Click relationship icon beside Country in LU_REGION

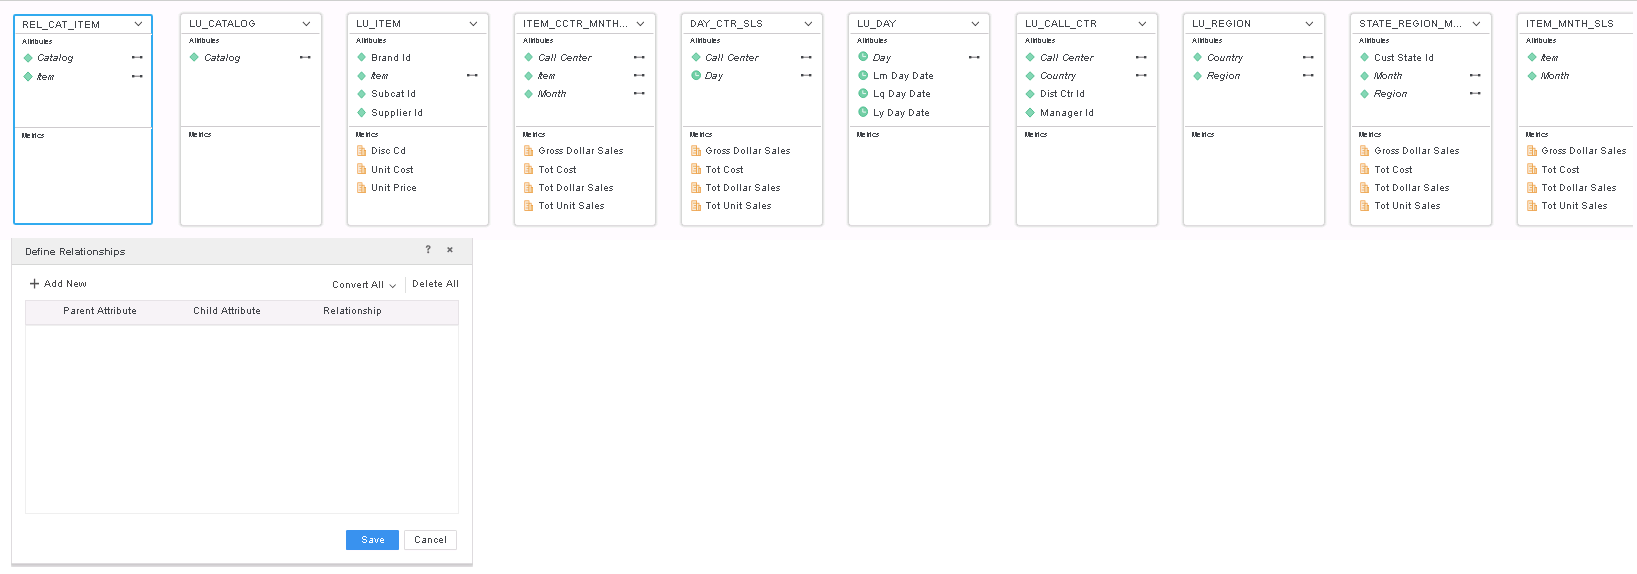click(x=1308, y=58)
